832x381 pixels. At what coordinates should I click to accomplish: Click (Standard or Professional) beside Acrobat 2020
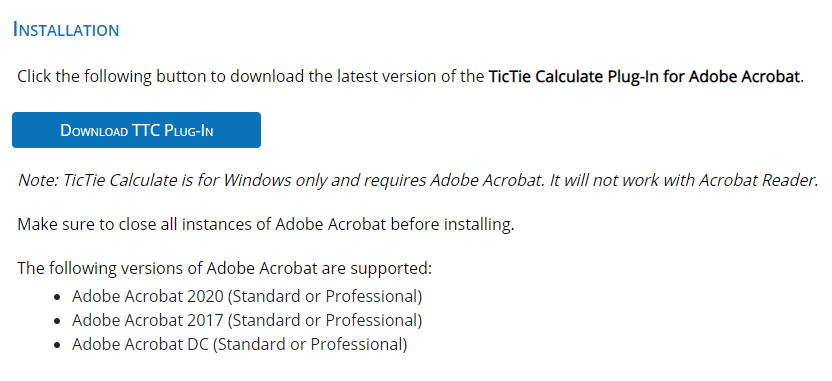(325, 297)
